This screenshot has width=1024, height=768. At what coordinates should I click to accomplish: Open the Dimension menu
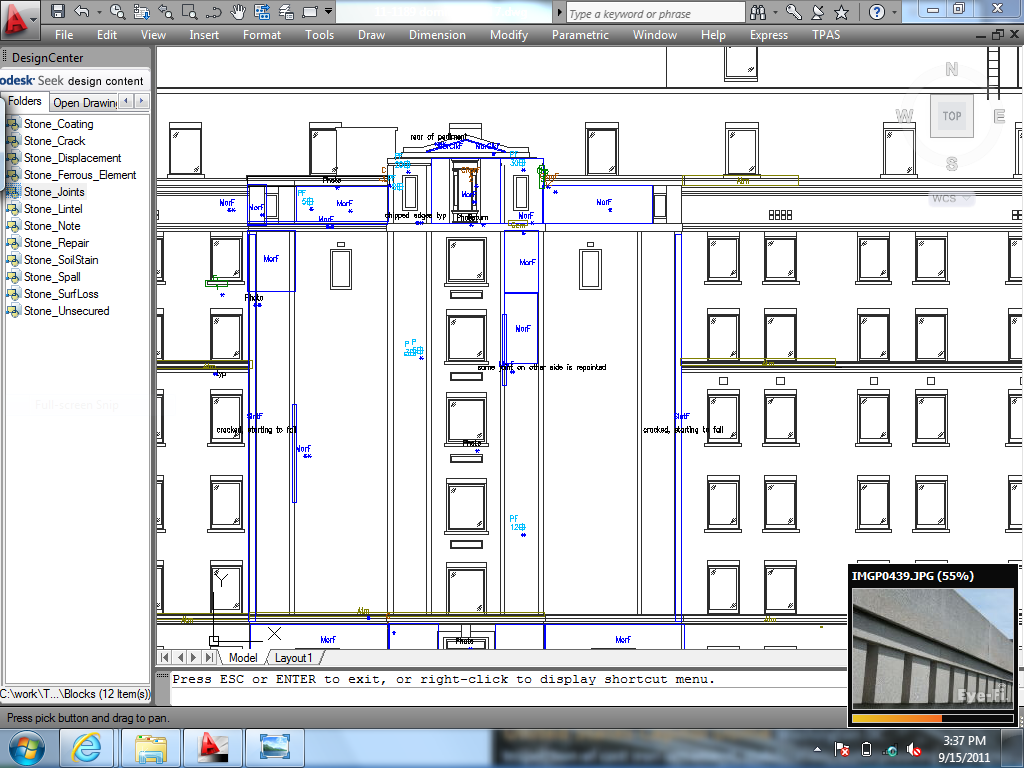tap(437, 35)
